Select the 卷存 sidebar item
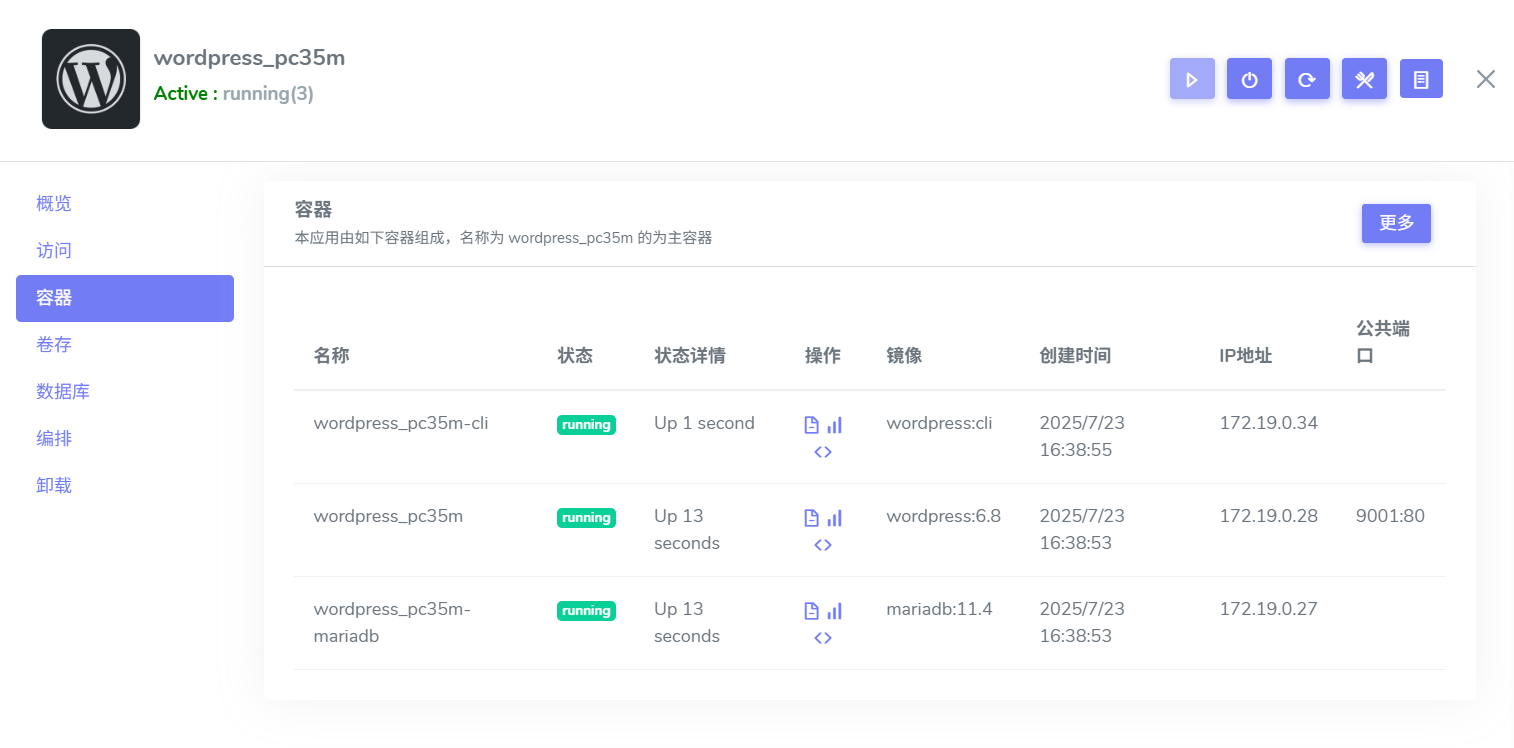This screenshot has width=1514, height=748. click(53, 344)
